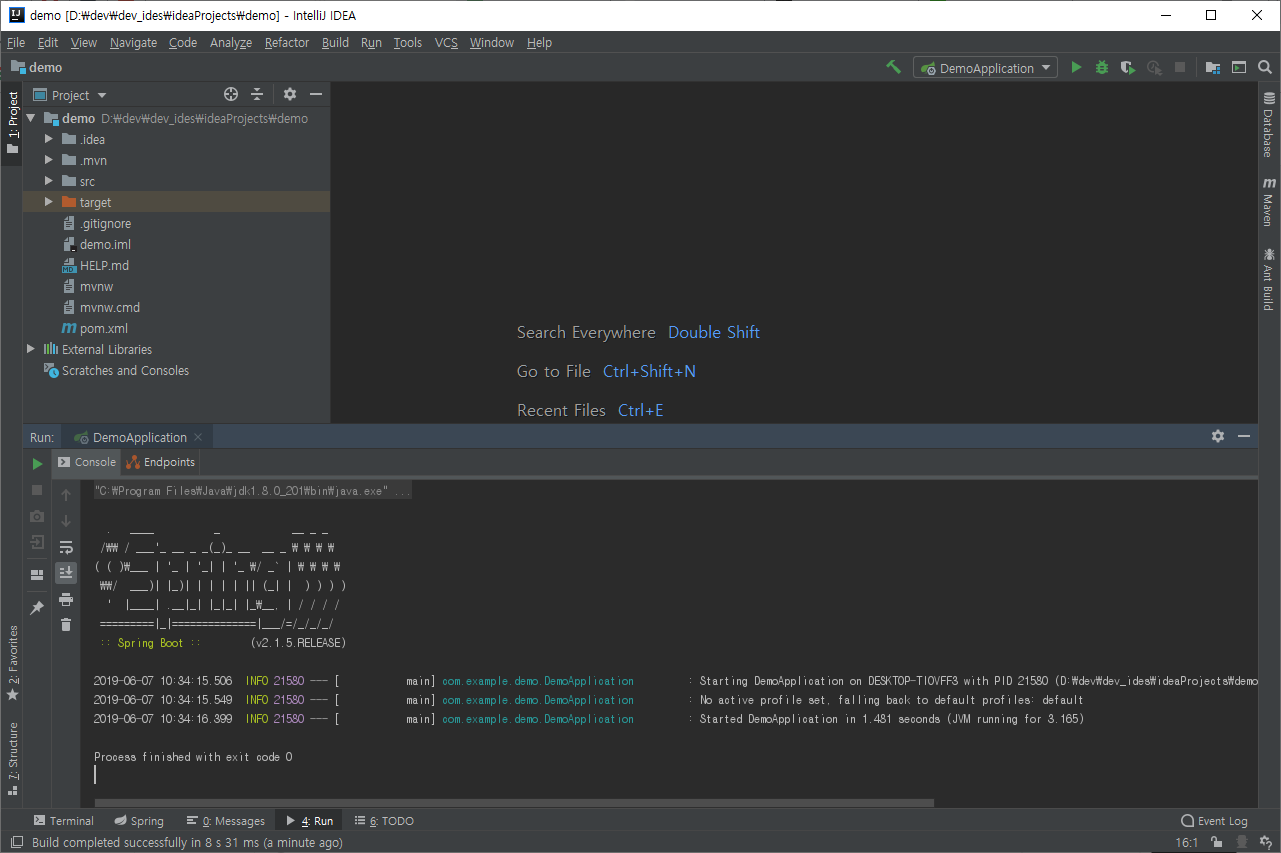Toggle soft-wrap in the console

(66, 547)
